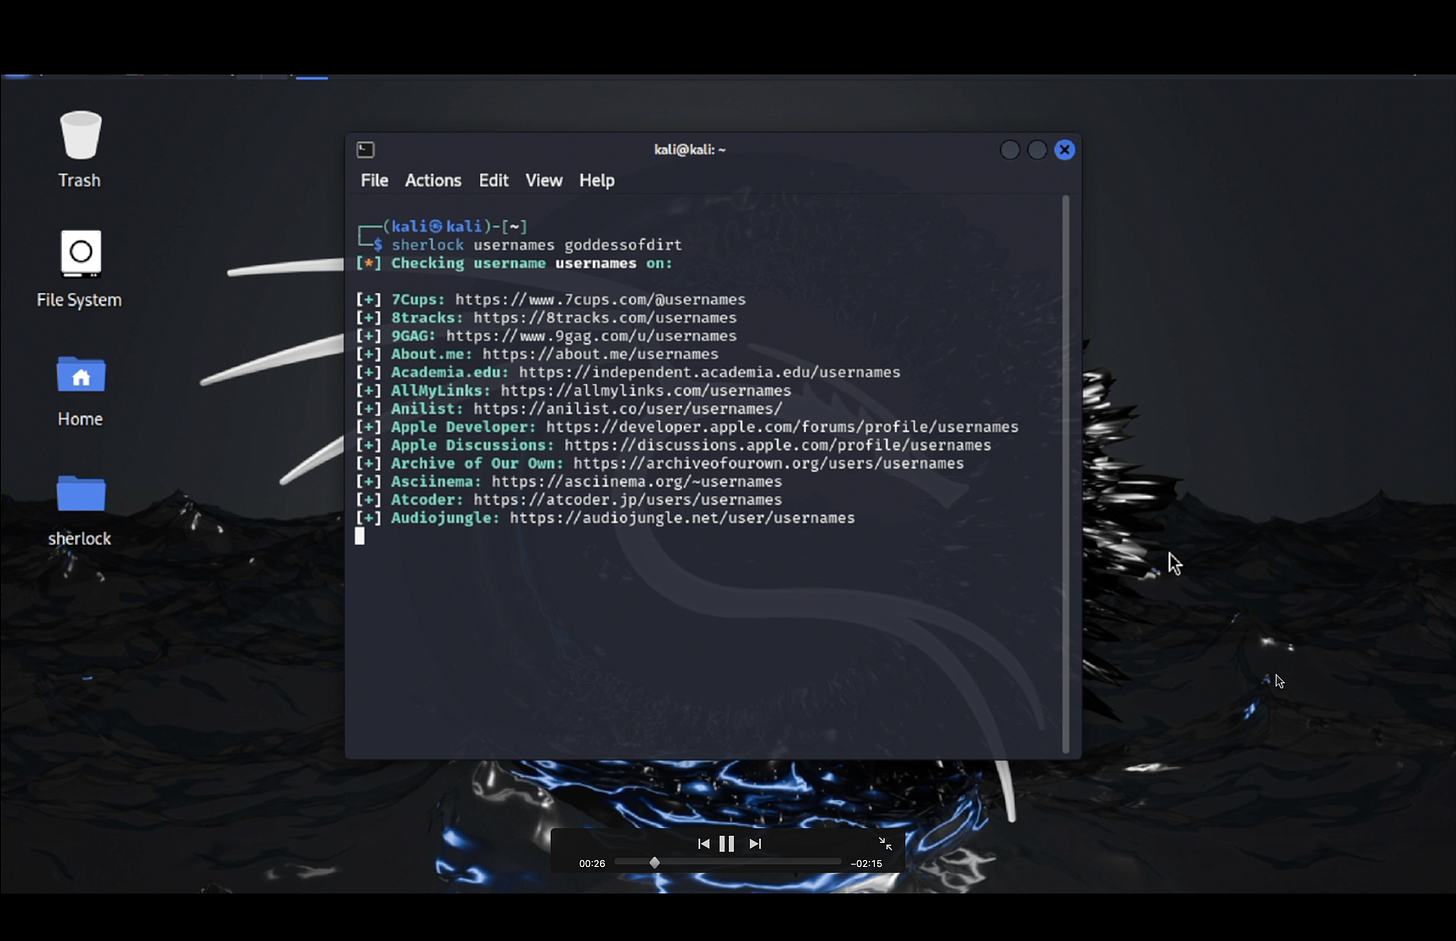1456x941 pixels.
Task: Click the Academia.edu profile URL
Action: [x=709, y=372]
